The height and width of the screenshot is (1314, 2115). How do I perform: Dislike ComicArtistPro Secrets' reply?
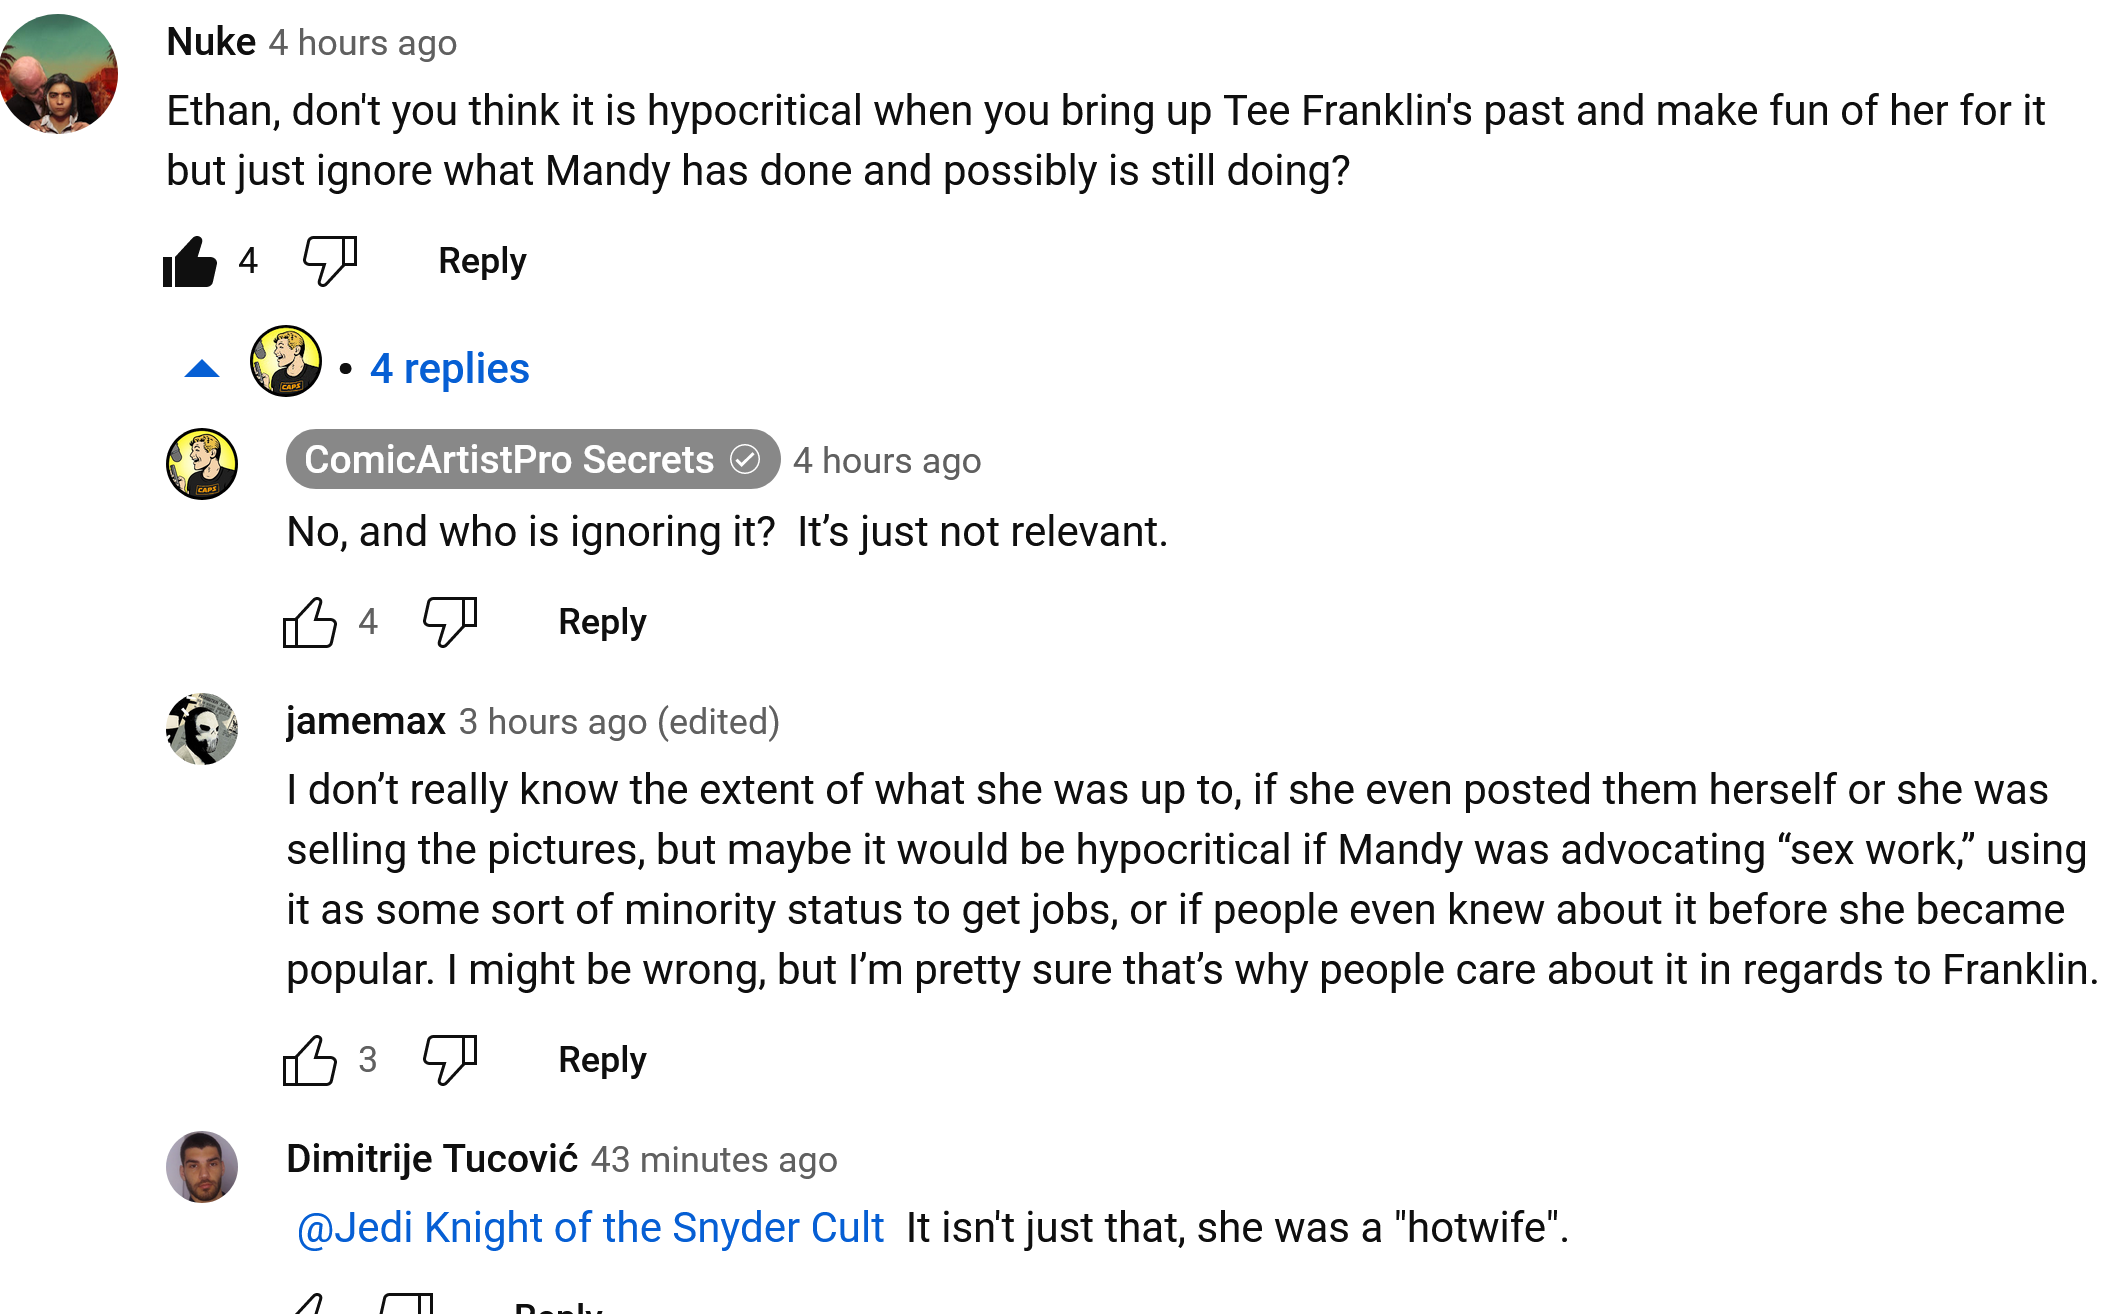450,623
